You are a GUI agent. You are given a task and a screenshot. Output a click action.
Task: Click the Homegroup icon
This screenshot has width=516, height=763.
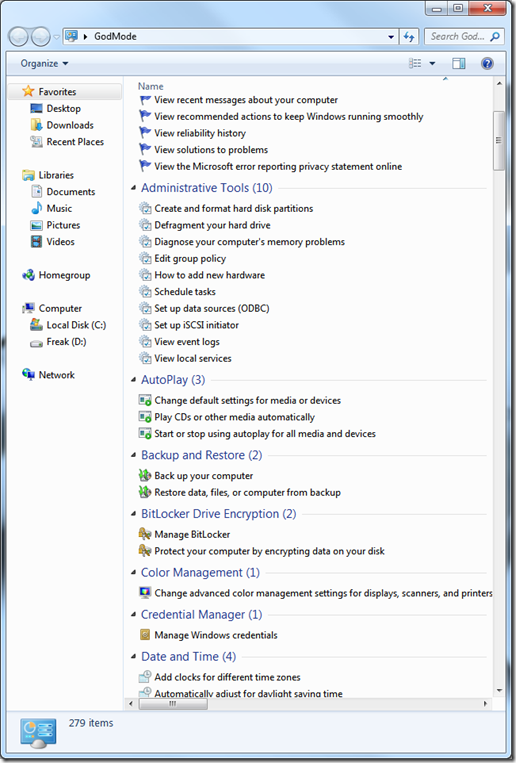coord(29,275)
